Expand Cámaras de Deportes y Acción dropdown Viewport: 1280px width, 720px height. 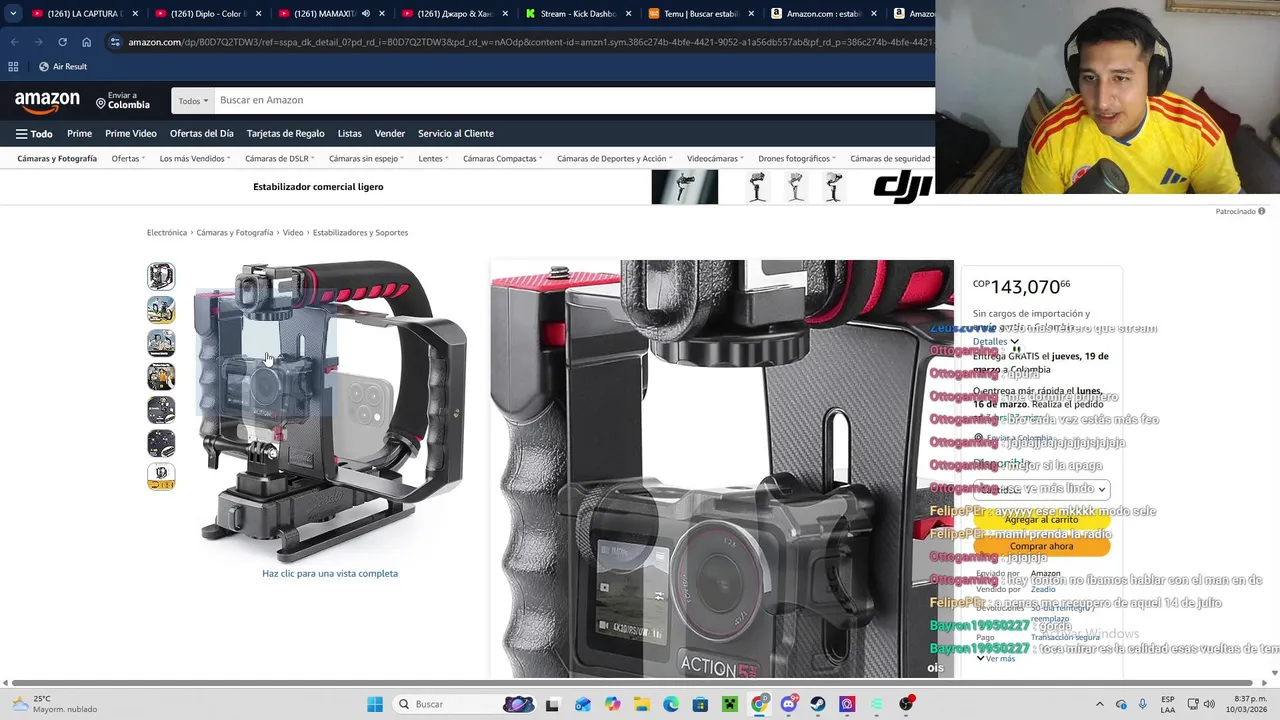[615, 158]
